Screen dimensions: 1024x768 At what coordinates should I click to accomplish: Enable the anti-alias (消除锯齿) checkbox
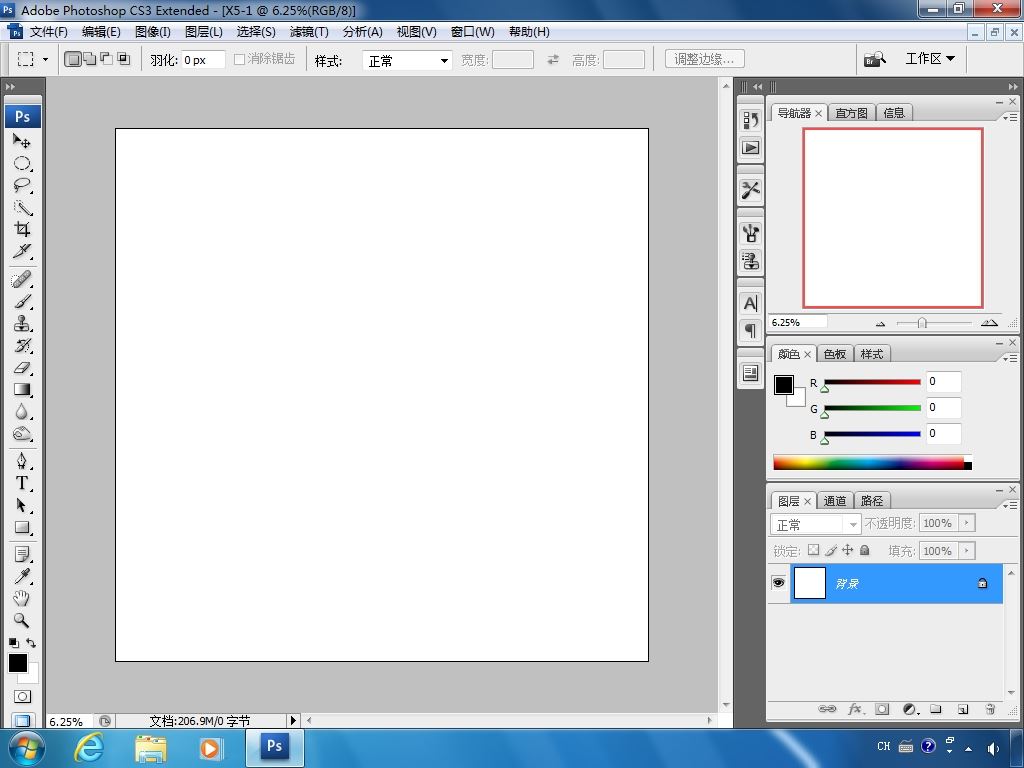coord(239,59)
